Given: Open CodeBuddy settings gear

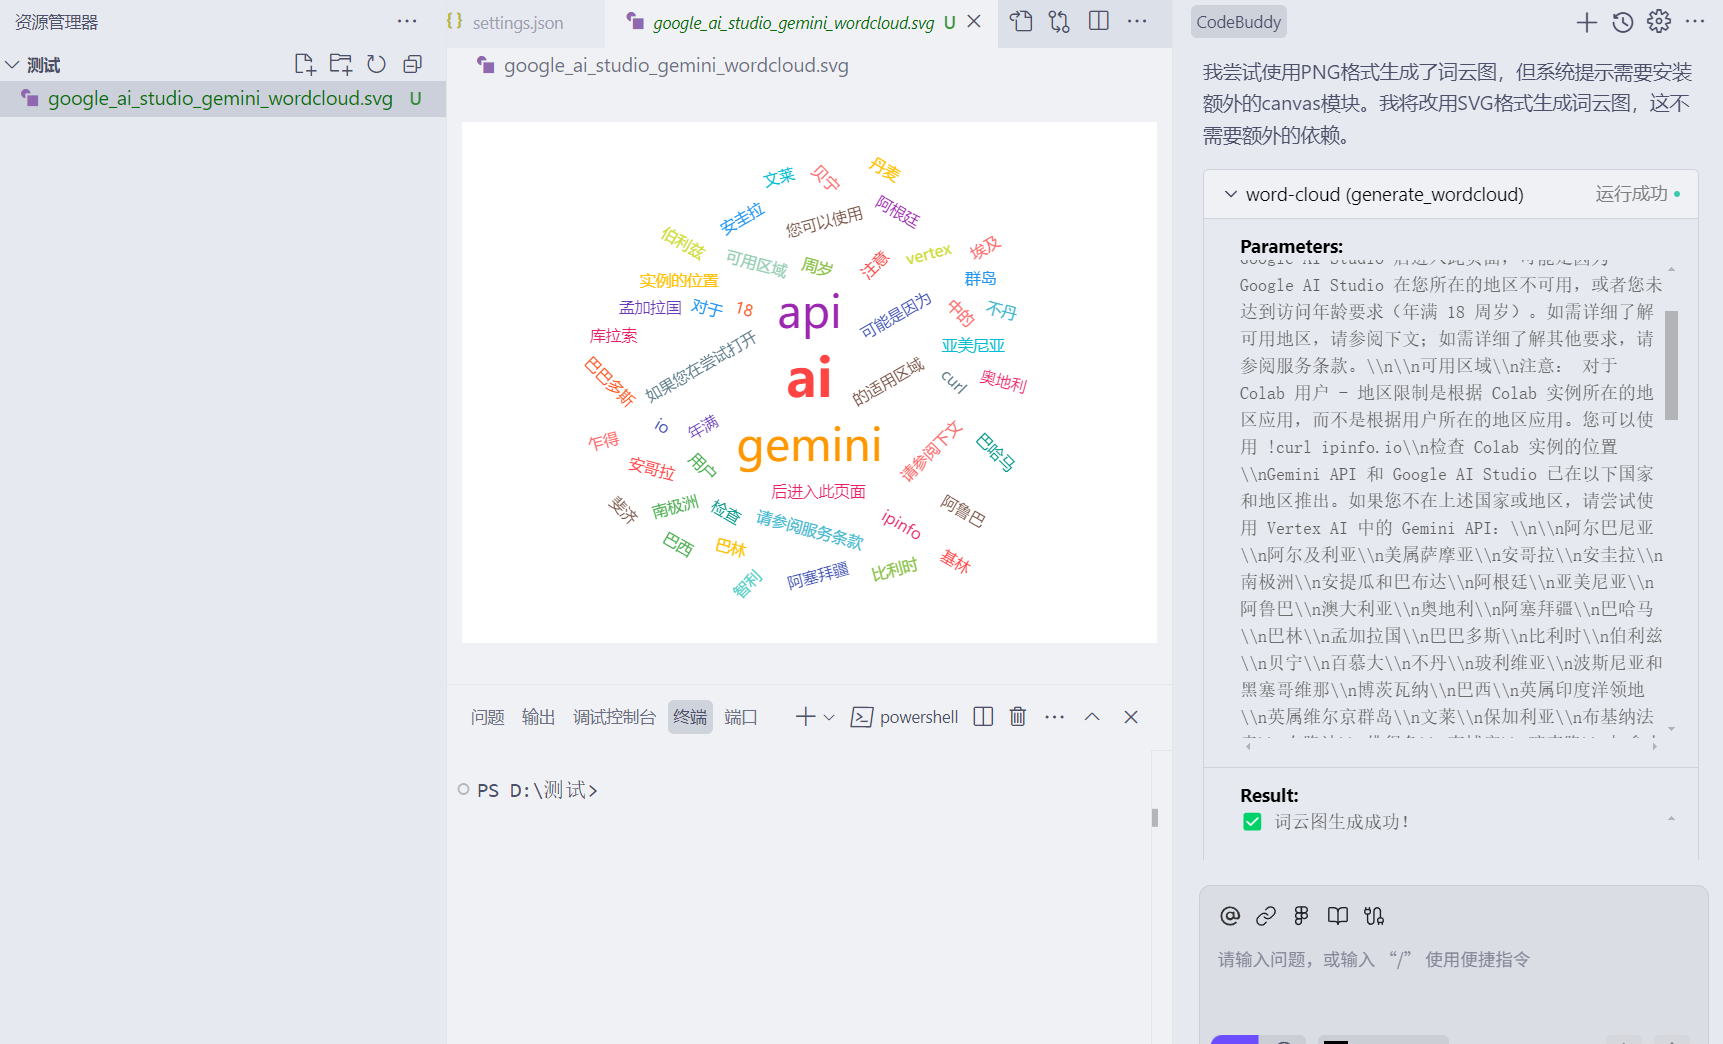Looking at the screenshot, I should (x=1658, y=21).
